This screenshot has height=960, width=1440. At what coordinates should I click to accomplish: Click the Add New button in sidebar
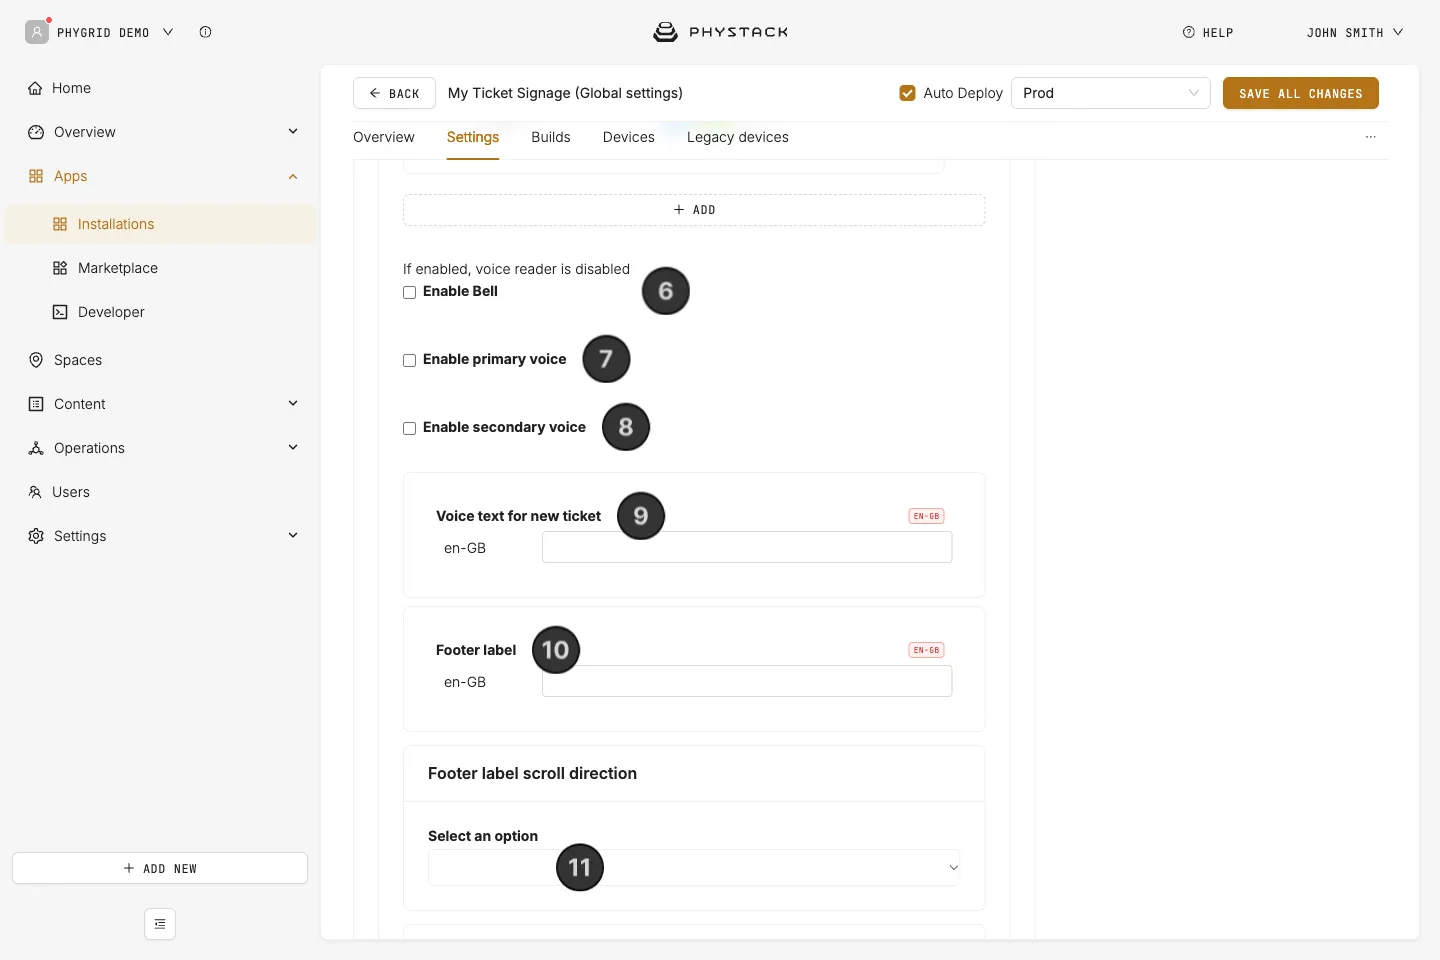(160, 868)
